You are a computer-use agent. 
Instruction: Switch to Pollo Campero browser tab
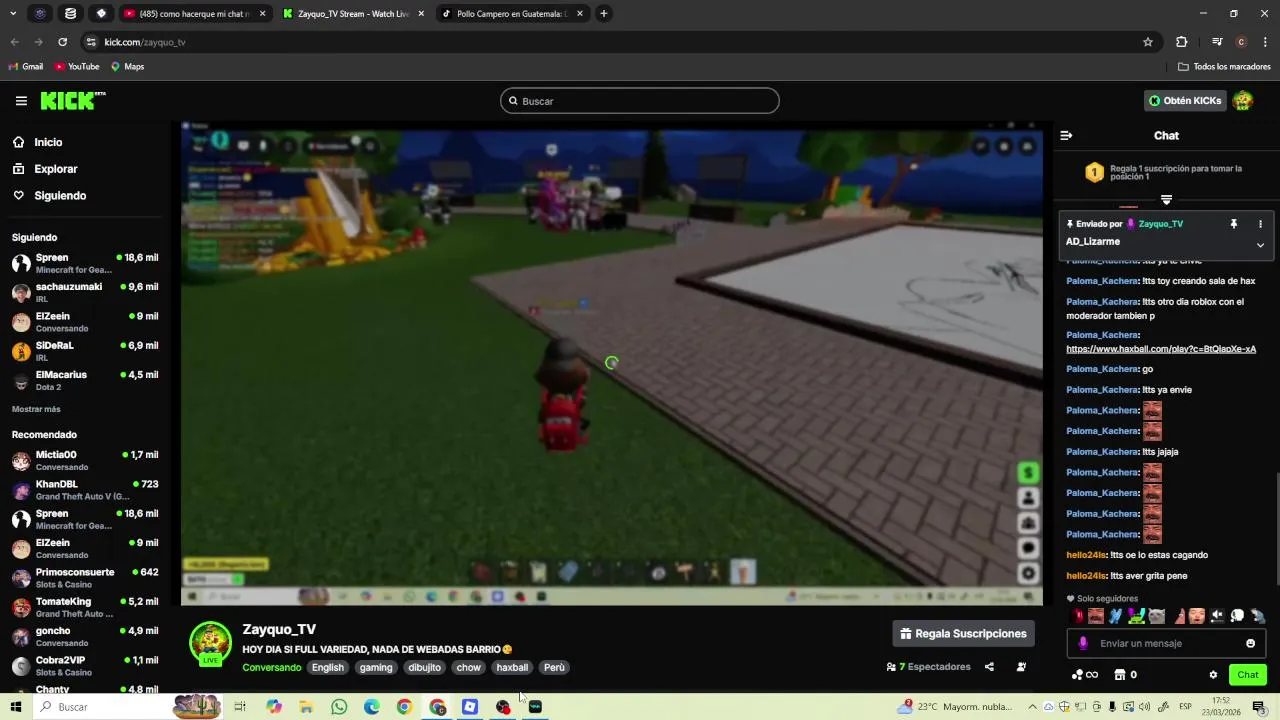(512, 14)
